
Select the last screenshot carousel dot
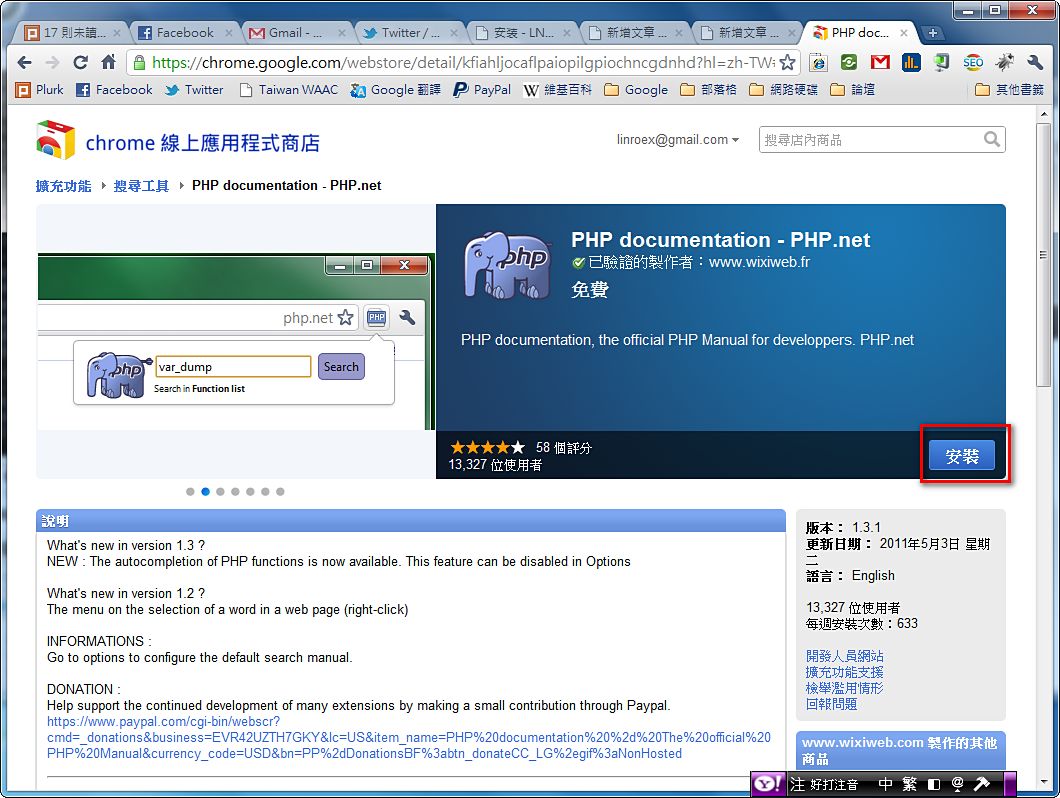click(280, 492)
